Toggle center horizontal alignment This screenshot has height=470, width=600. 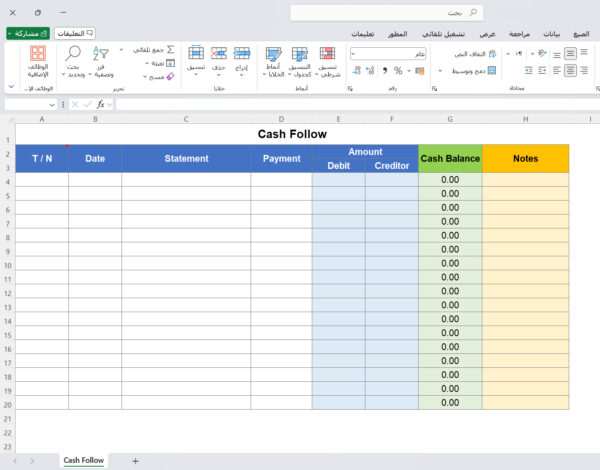(x=570, y=71)
